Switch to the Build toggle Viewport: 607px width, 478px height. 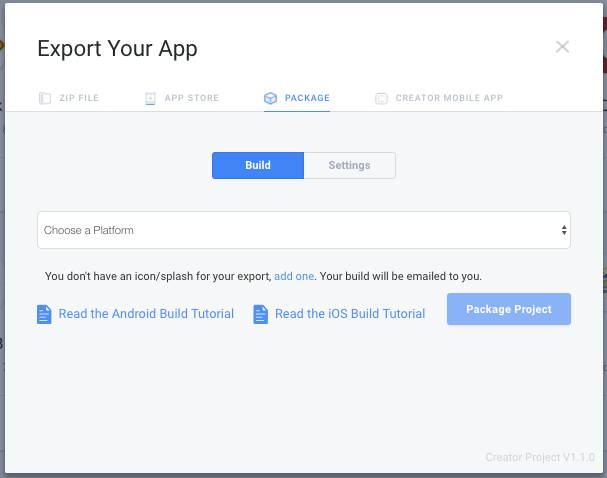coord(258,165)
